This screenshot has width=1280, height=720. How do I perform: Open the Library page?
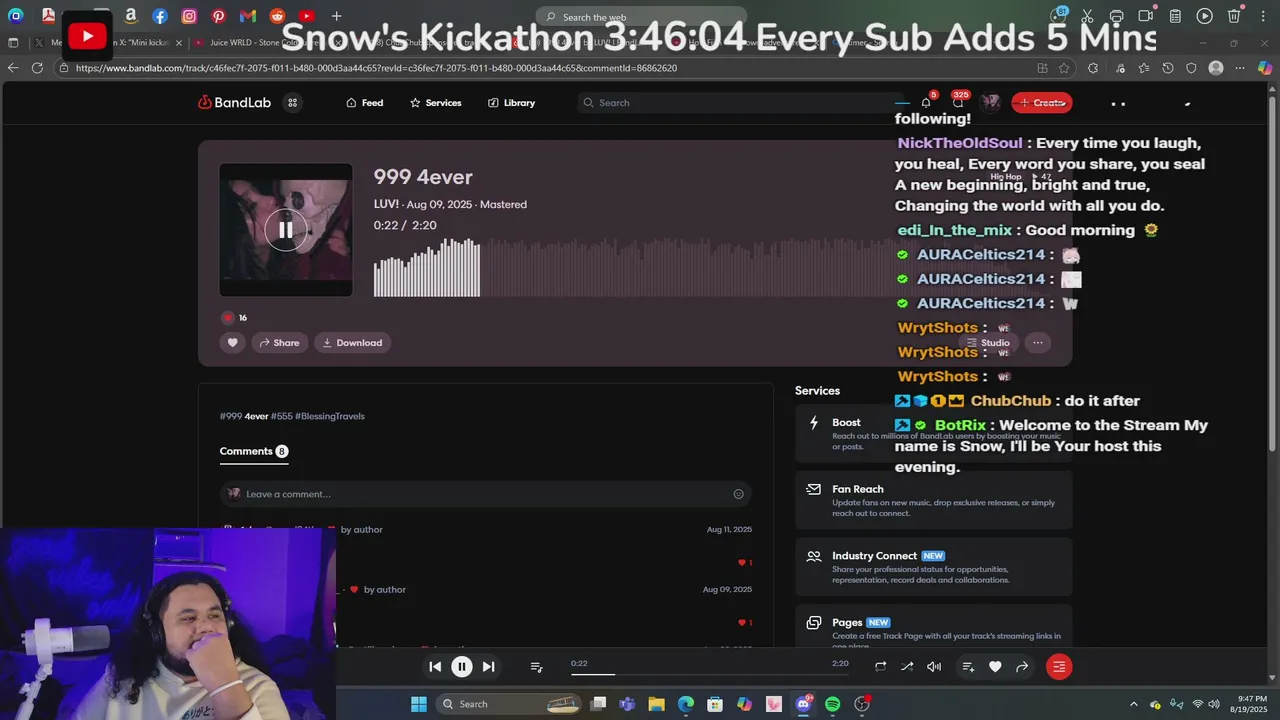pos(511,103)
